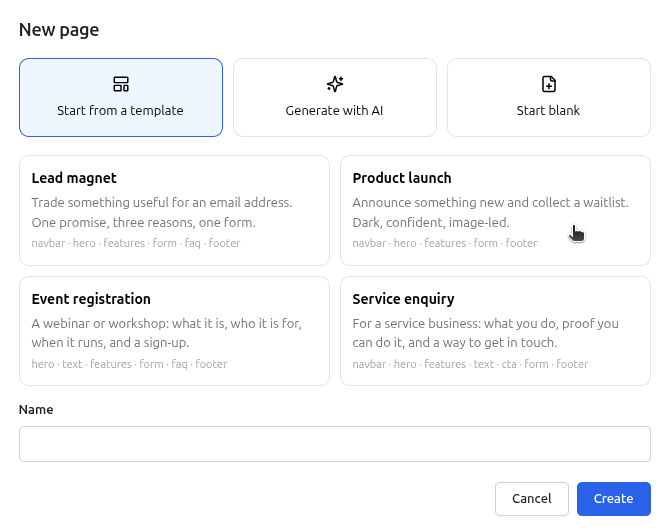Image resolution: width=669 pixels, height=531 pixels.
Task: Pick the Product launch template card
Action: [x=495, y=210]
